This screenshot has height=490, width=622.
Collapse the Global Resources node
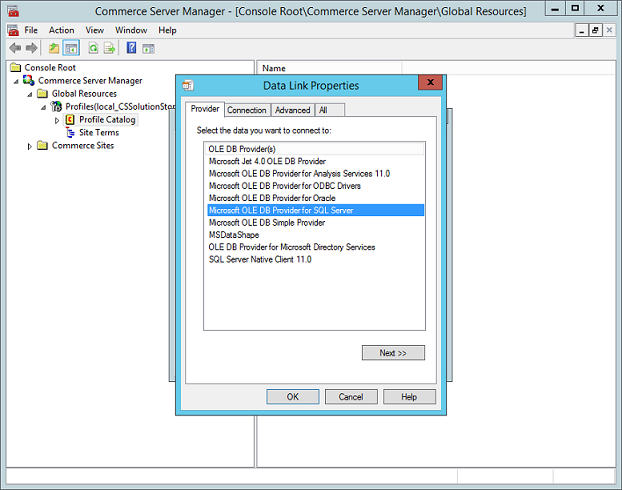[x=30, y=94]
